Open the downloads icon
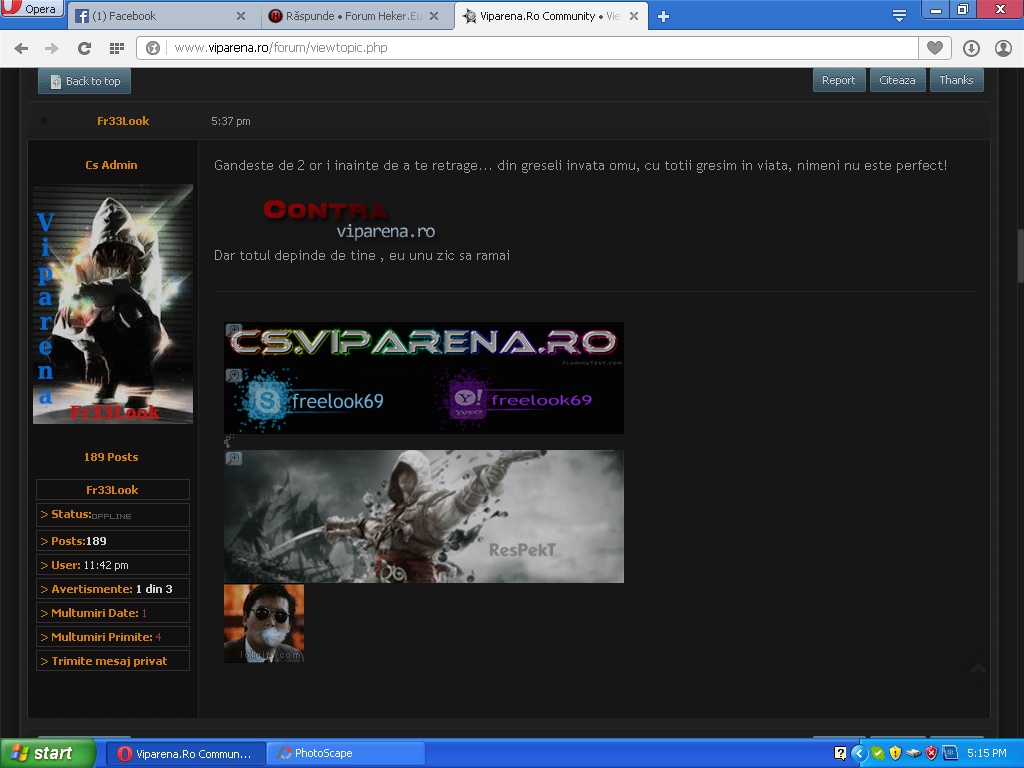Viewport: 1024px width, 768px height. coord(971,48)
